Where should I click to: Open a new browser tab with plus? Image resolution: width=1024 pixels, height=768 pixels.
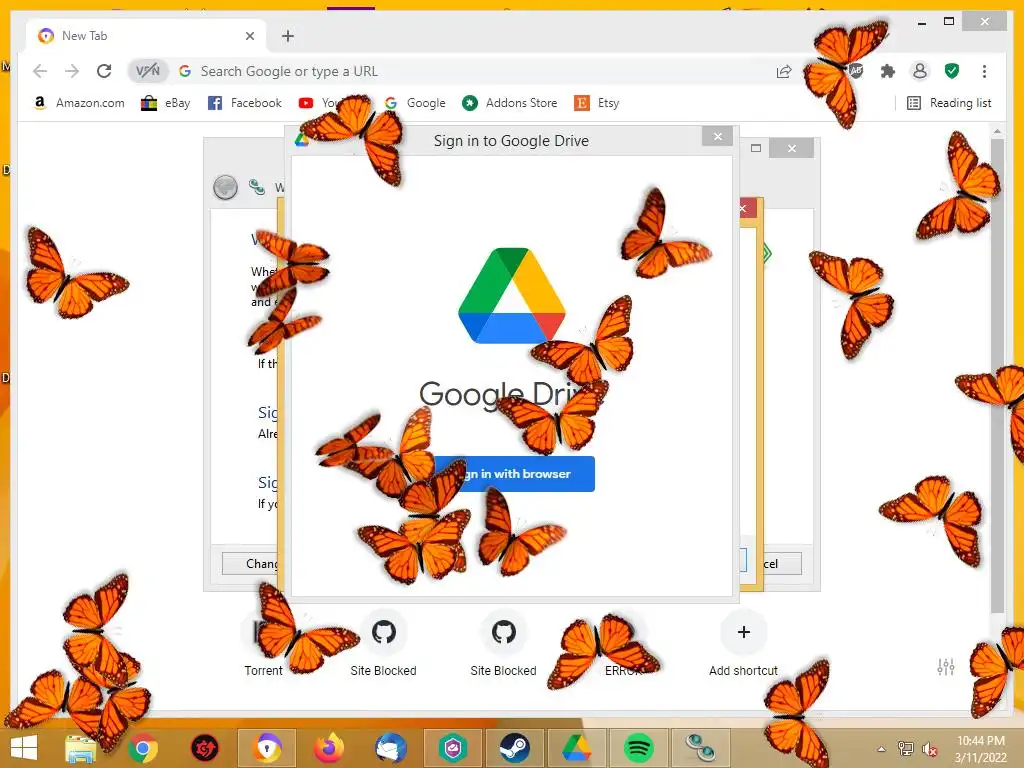click(288, 36)
